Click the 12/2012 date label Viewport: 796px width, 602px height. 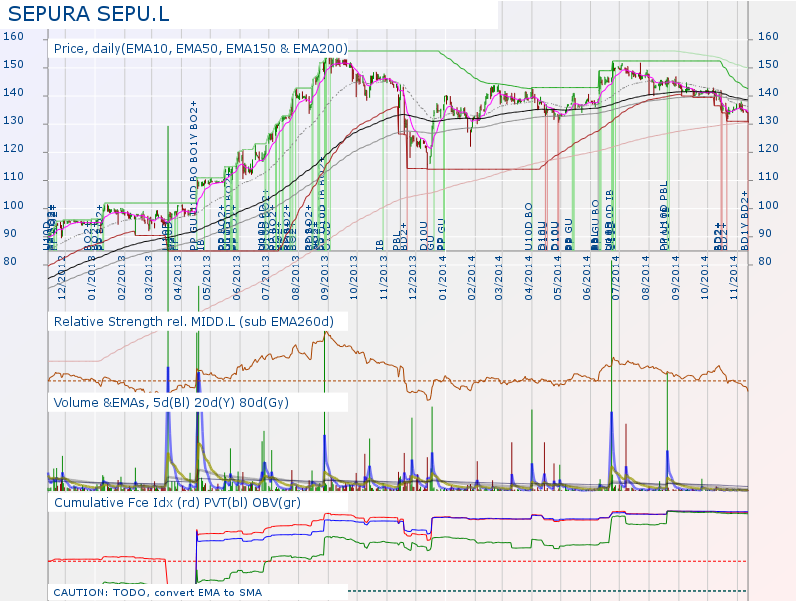pos(62,278)
